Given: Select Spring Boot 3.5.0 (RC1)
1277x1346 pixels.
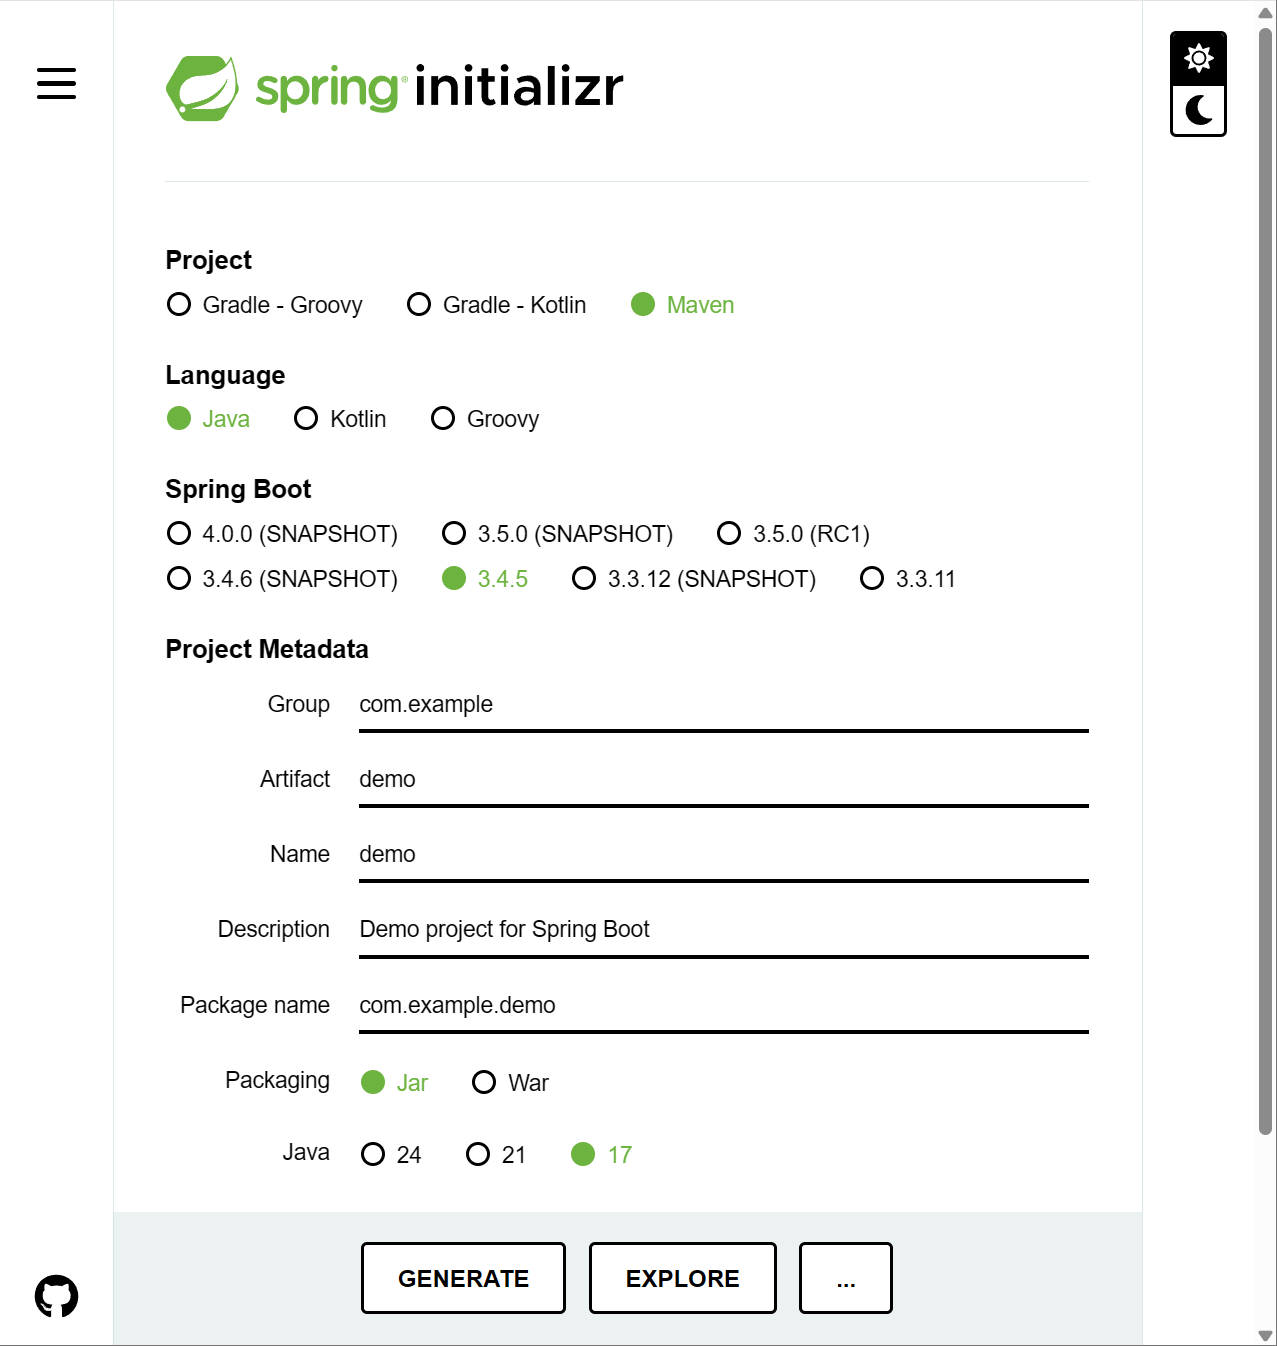Looking at the screenshot, I should click(x=794, y=534).
